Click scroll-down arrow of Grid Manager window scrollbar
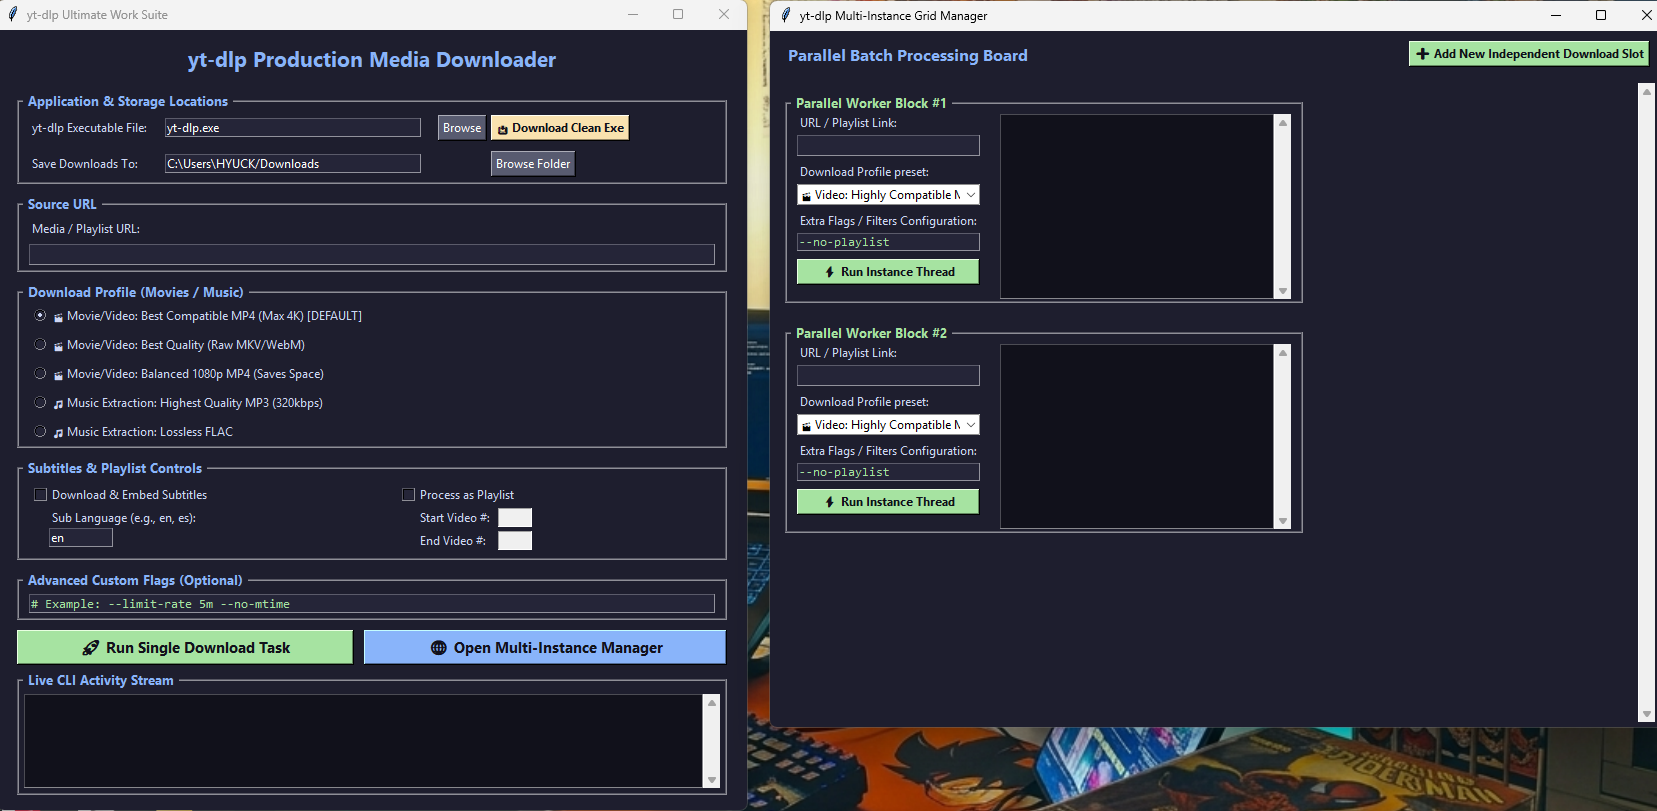The height and width of the screenshot is (811, 1657). pyautogui.click(x=1647, y=714)
